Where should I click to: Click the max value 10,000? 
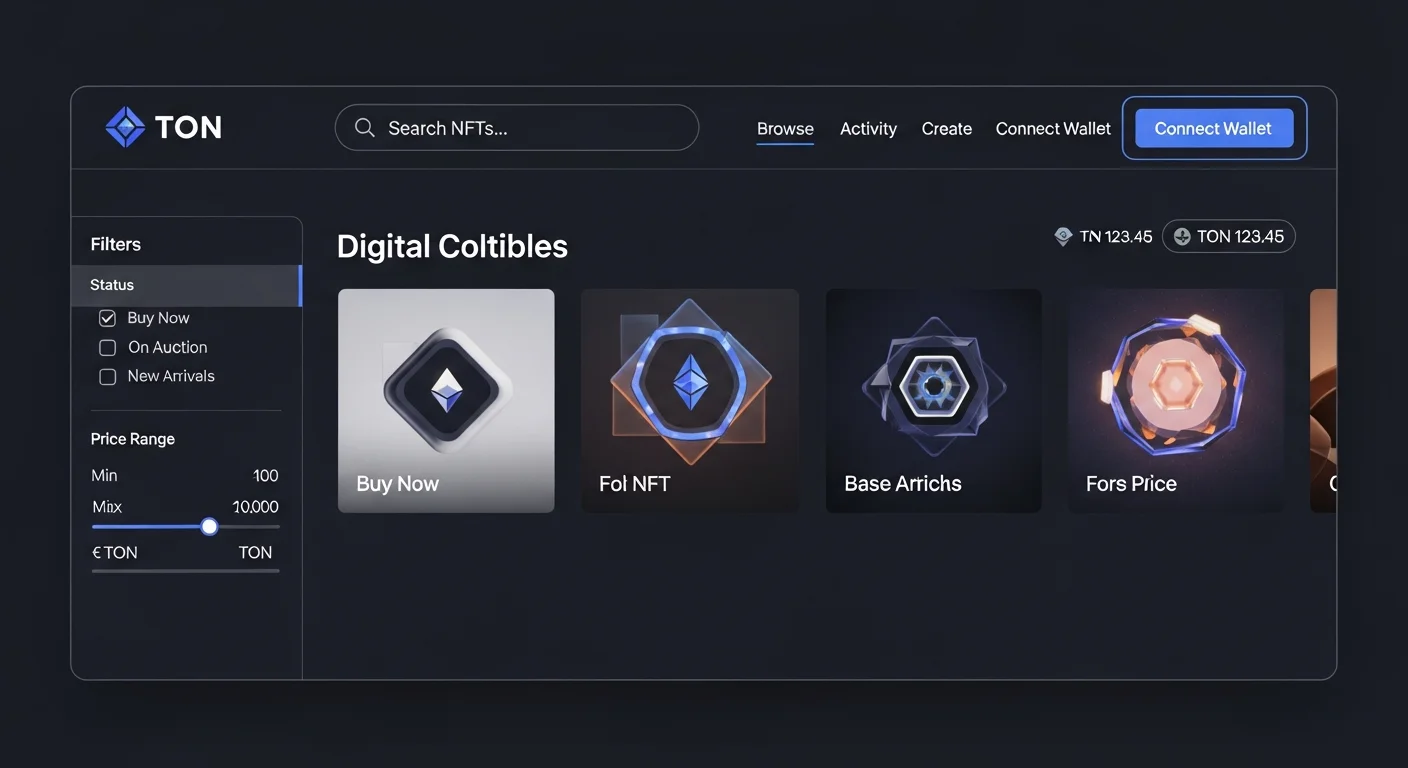pos(256,507)
